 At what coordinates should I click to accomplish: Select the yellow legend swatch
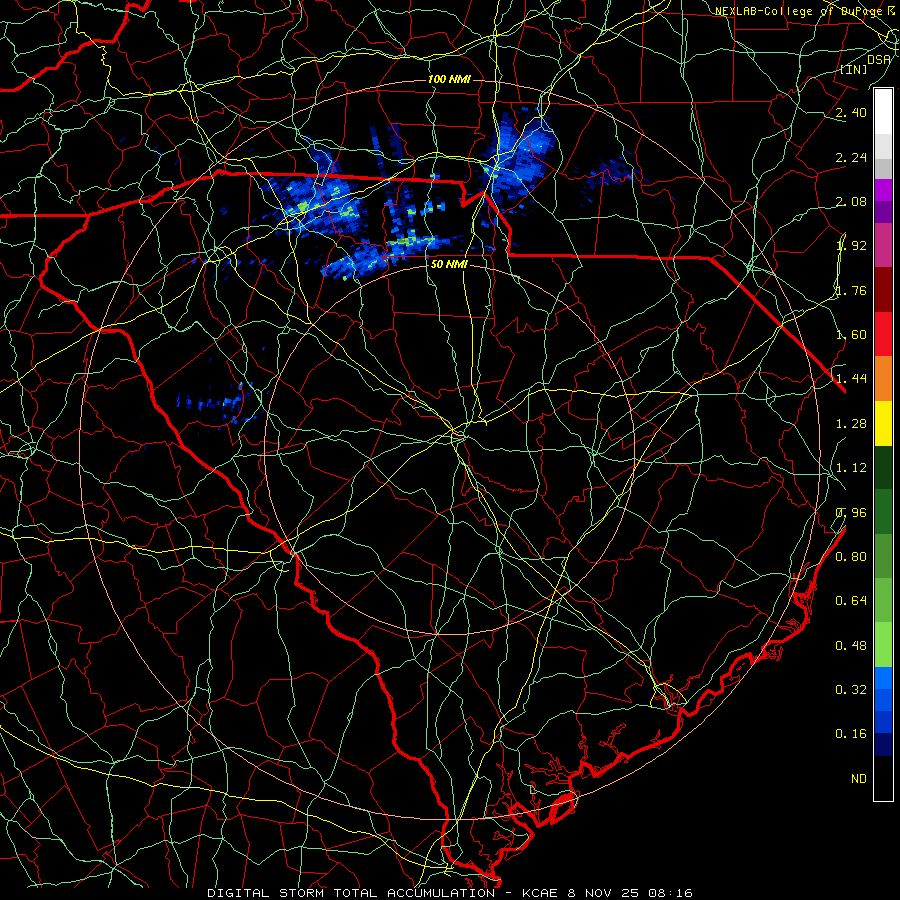click(883, 423)
